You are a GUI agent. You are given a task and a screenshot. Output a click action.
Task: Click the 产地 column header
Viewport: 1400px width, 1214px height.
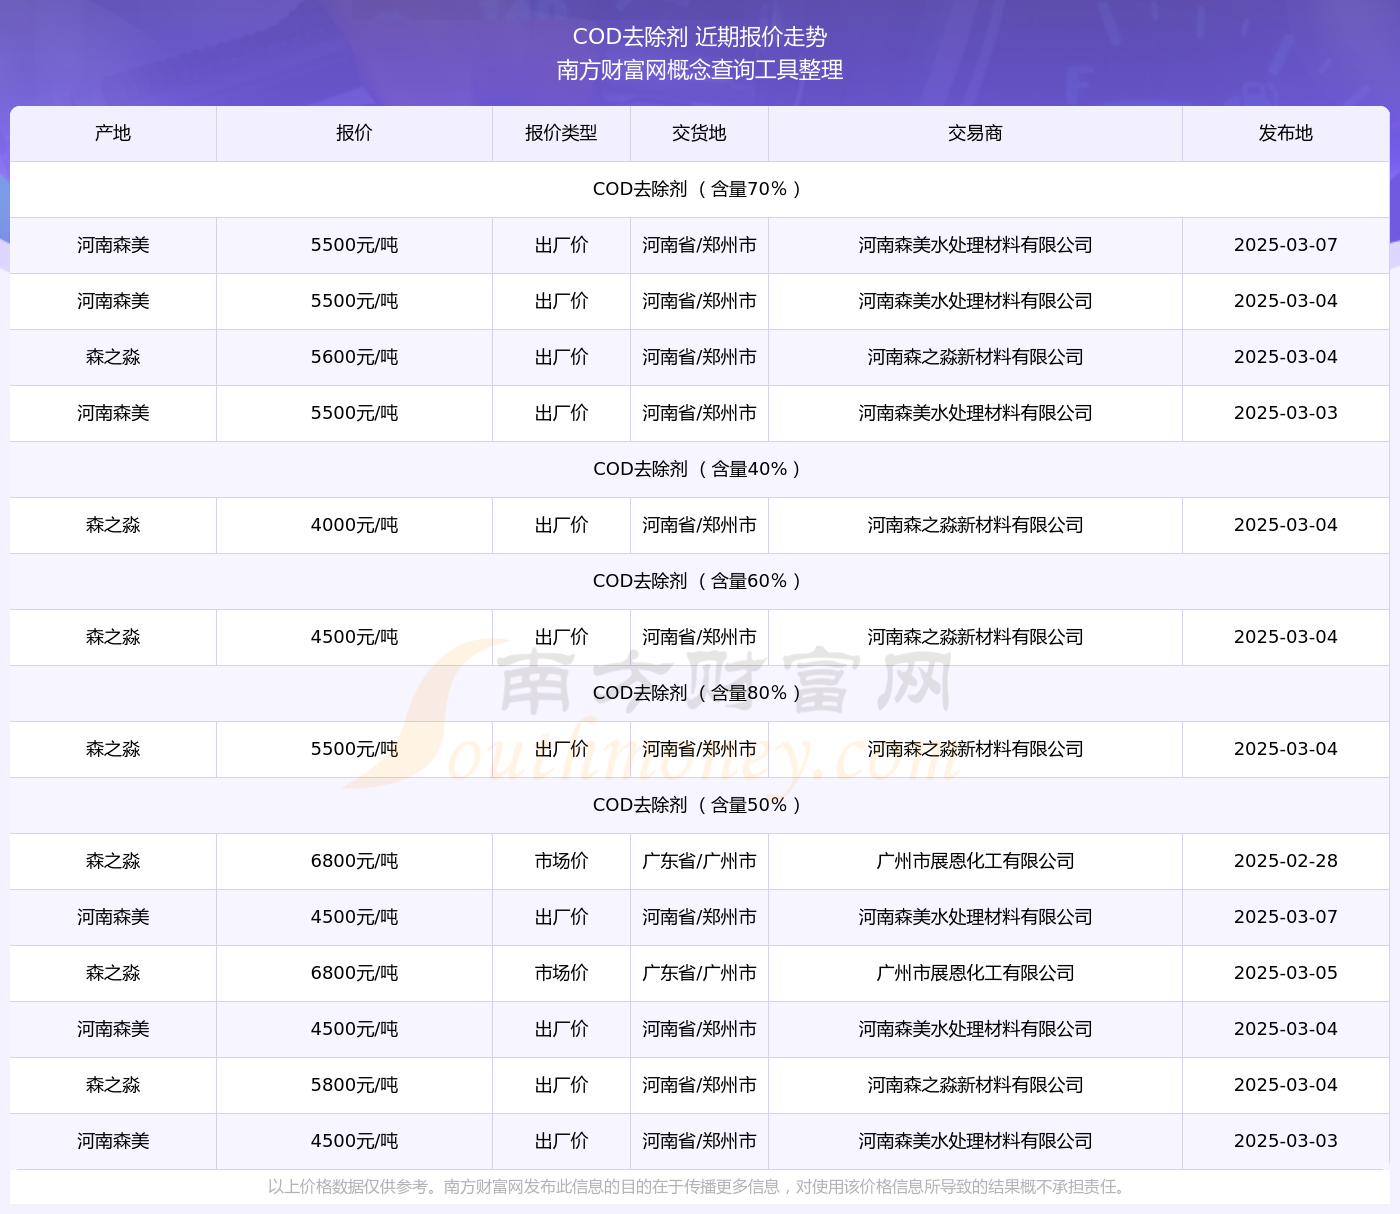[113, 133]
